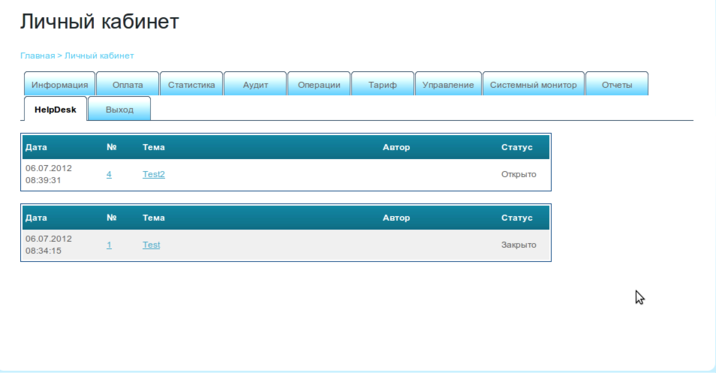Open the Системный монитор tab
This screenshot has width=716, height=373.
click(533, 84)
